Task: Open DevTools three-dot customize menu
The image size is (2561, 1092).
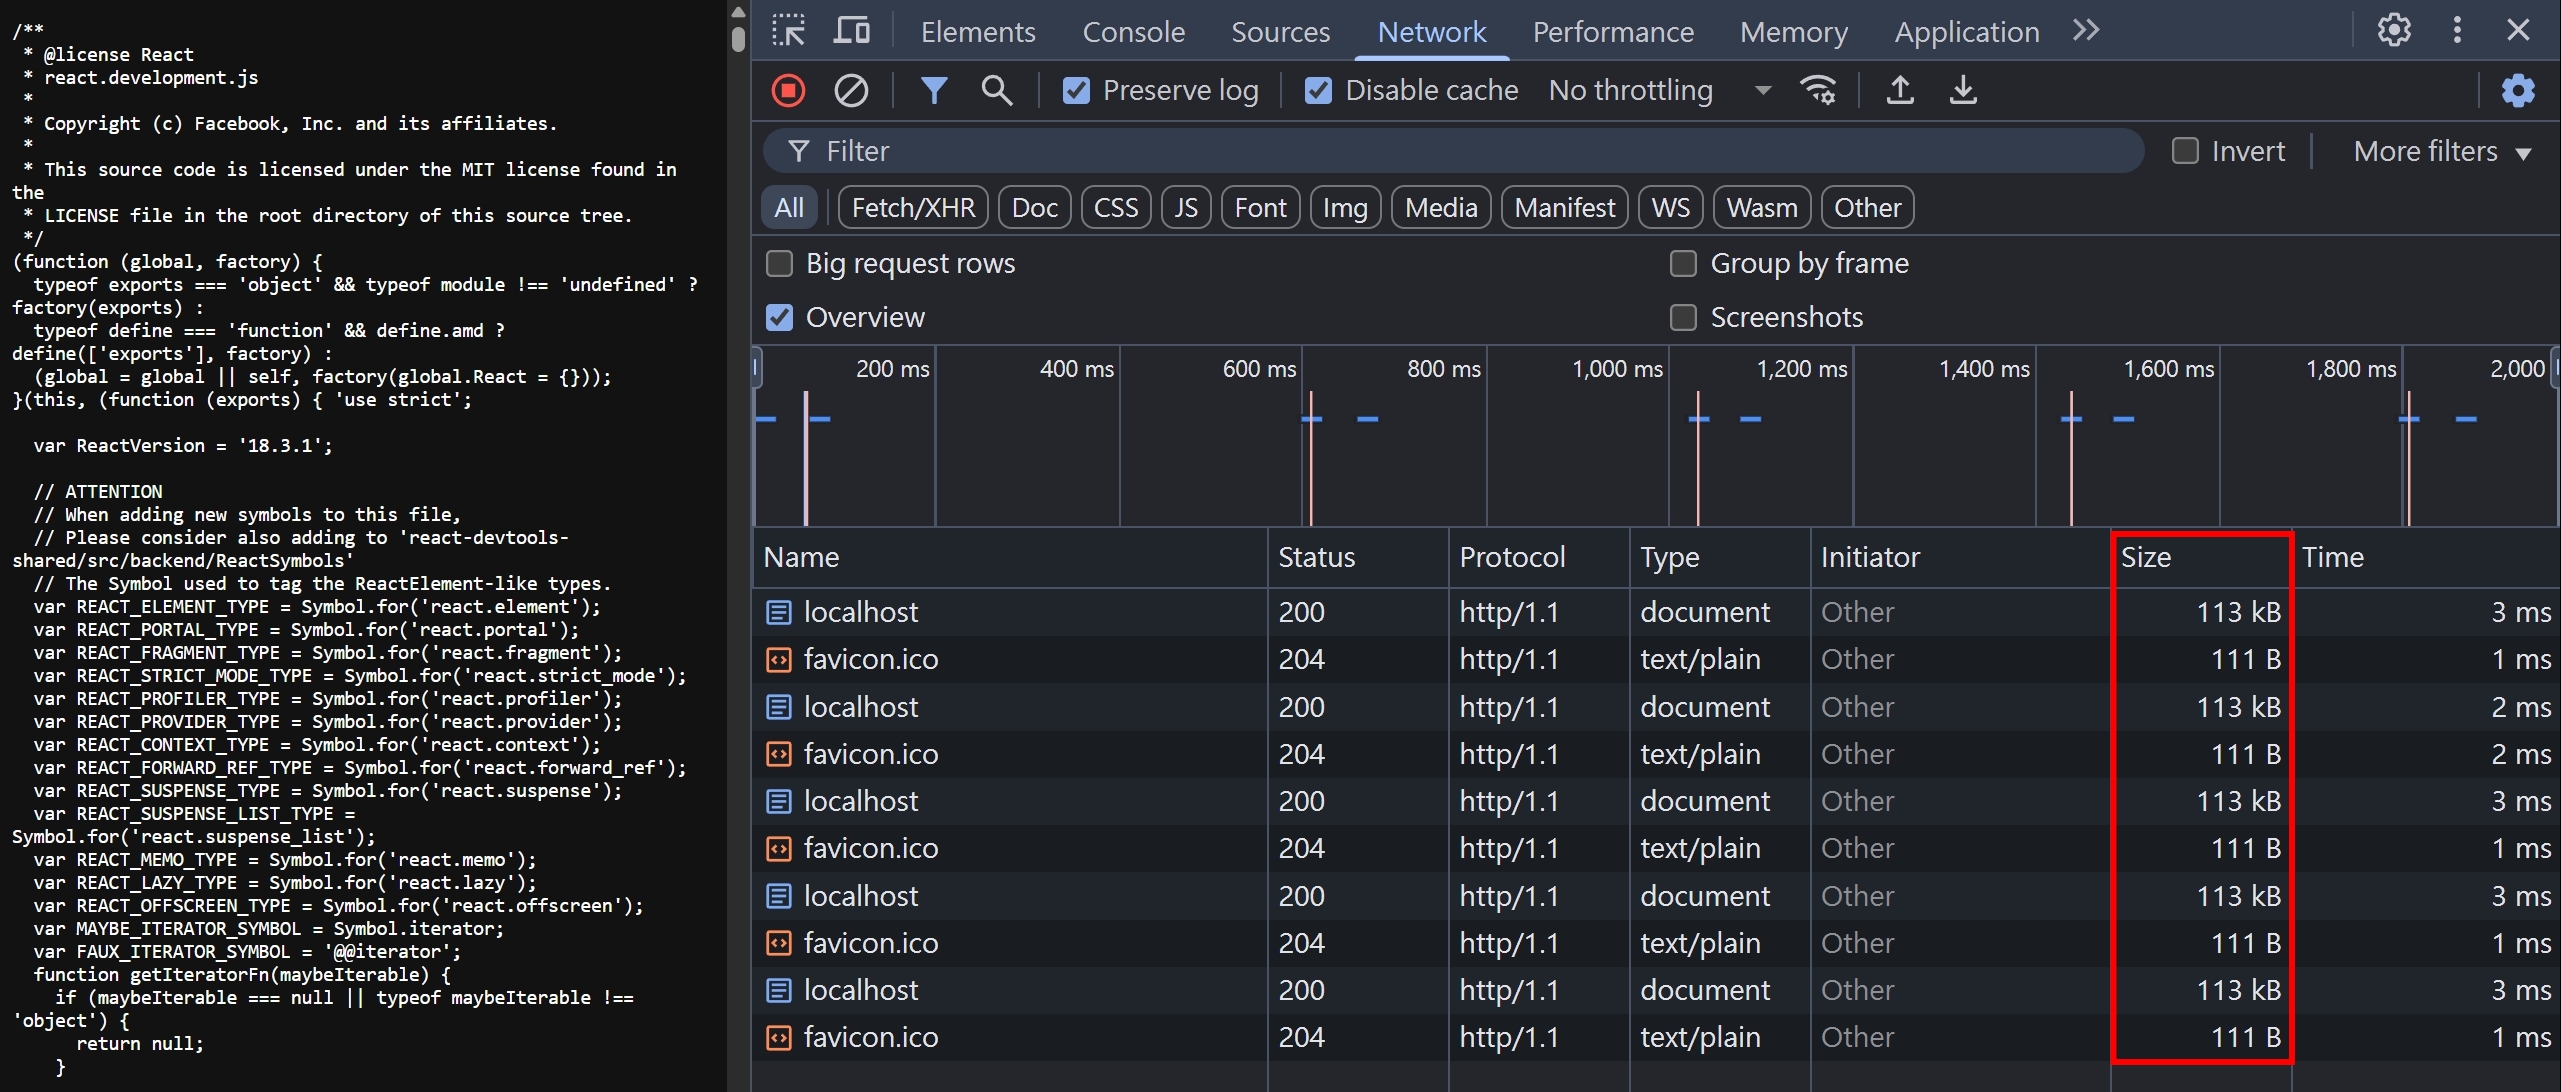Action: (x=2457, y=31)
